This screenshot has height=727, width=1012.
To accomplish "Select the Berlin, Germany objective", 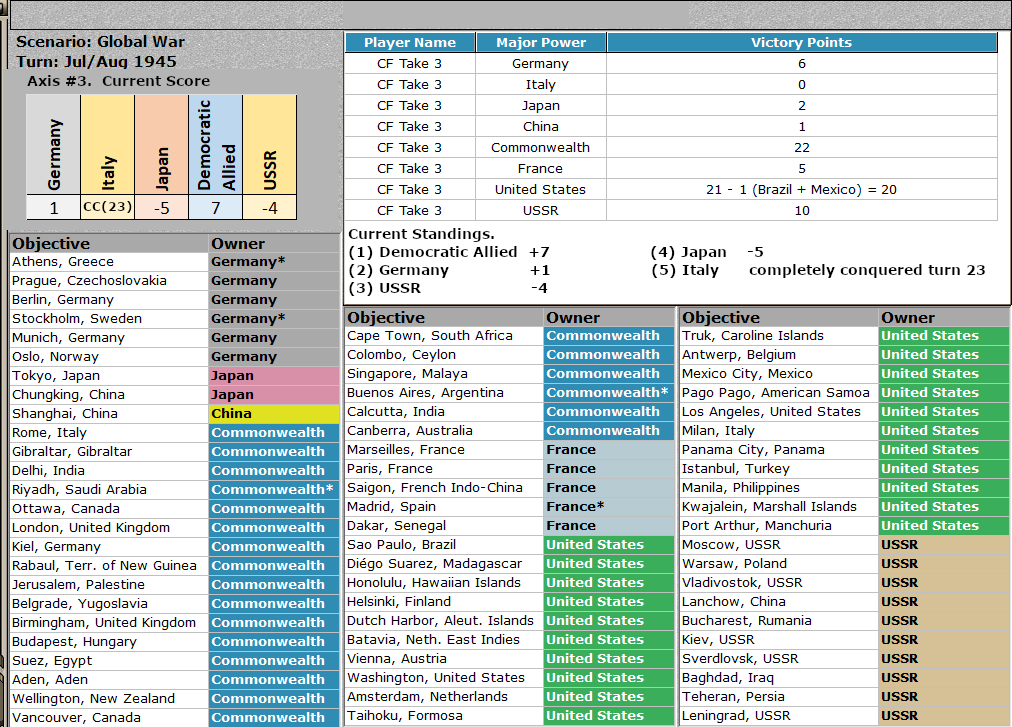I will 109,300.
